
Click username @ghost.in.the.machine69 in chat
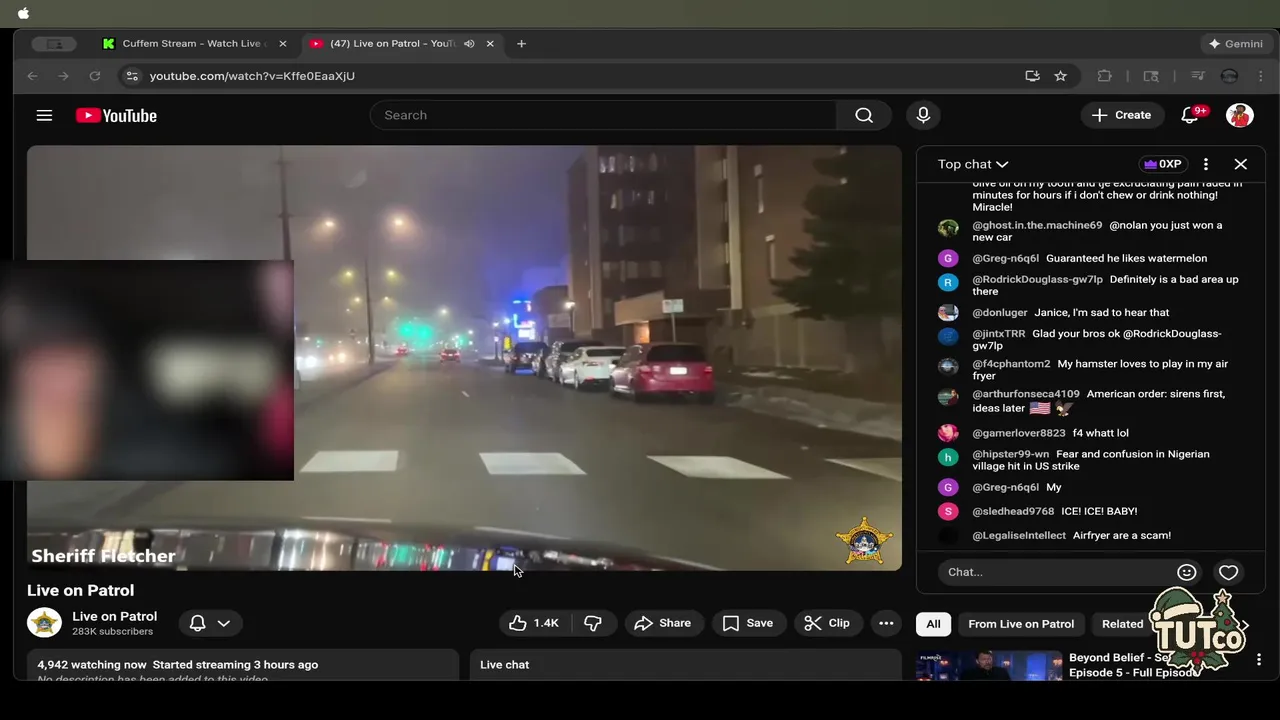[1037, 225]
